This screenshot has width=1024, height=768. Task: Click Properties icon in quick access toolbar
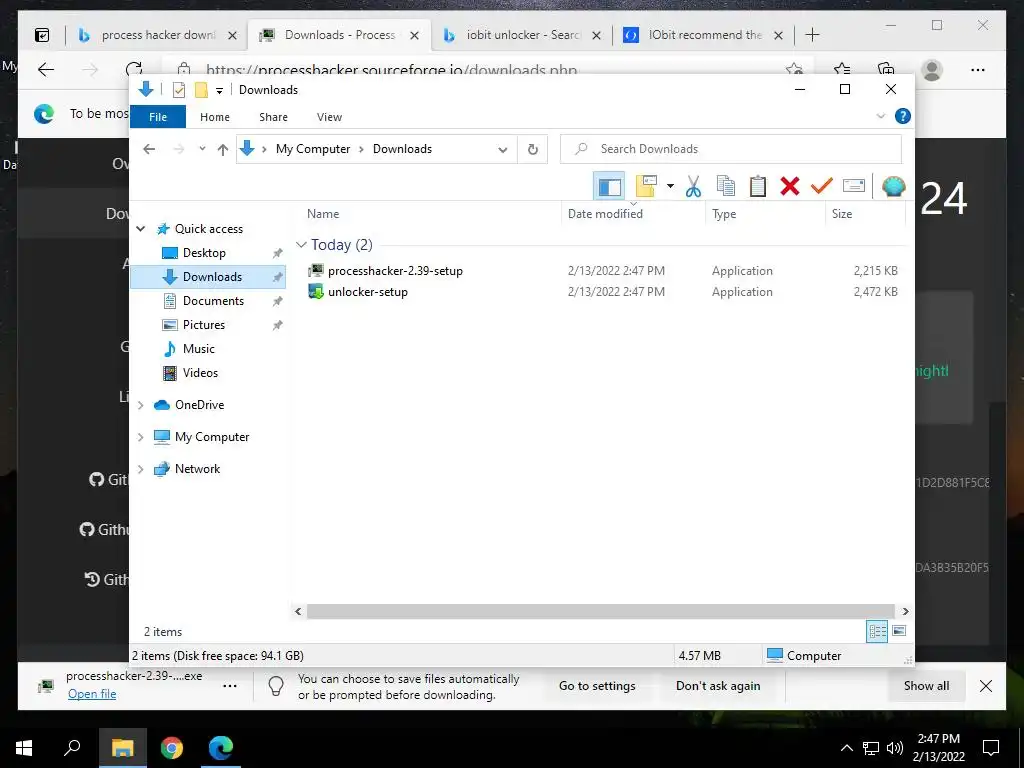click(x=178, y=90)
